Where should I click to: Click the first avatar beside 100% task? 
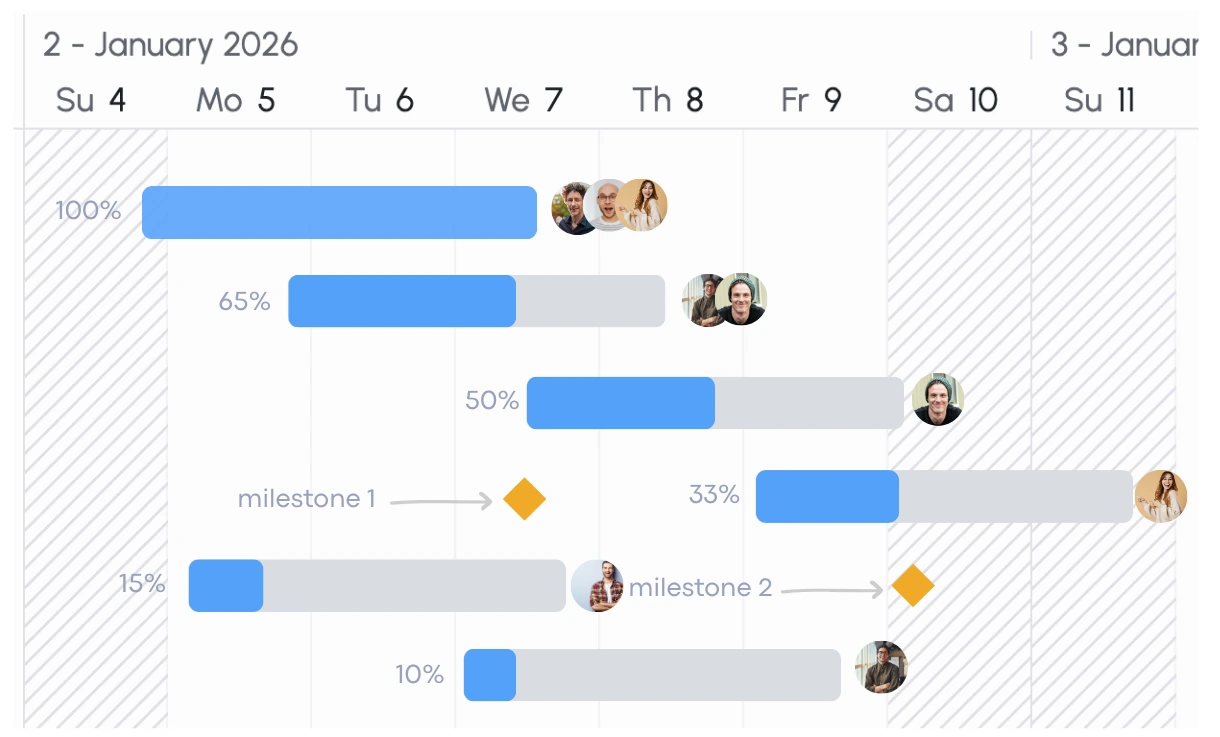[573, 208]
